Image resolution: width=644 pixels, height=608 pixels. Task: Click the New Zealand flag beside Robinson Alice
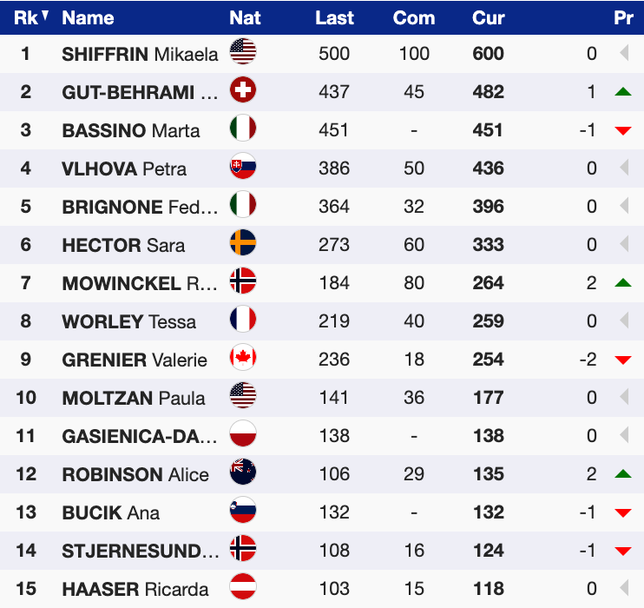(x=243, y=474)
